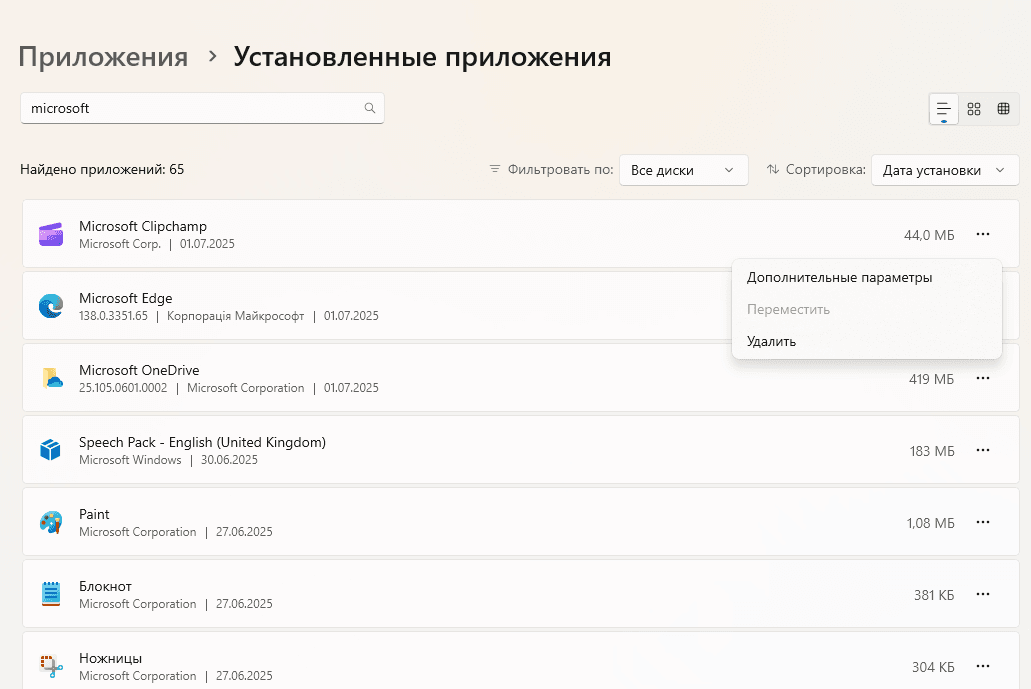Click the 381 КБ size value
This screenshot has height=689, width=1031.
click(934, 596)
